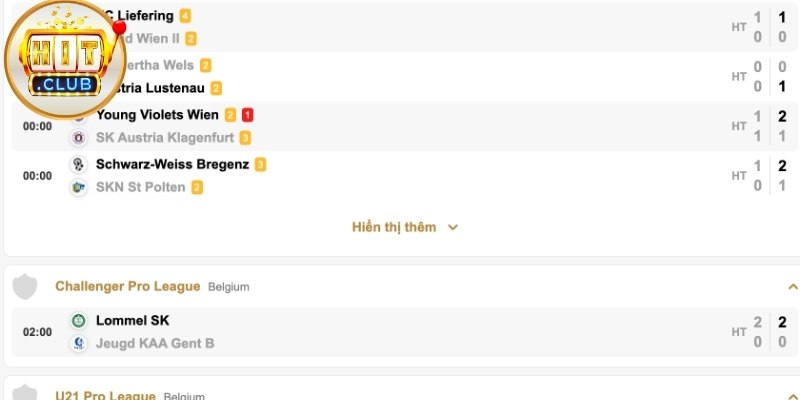Expand more matches with Hiển thị thêm
Screen dimensions: 800x400
point(404,227)
